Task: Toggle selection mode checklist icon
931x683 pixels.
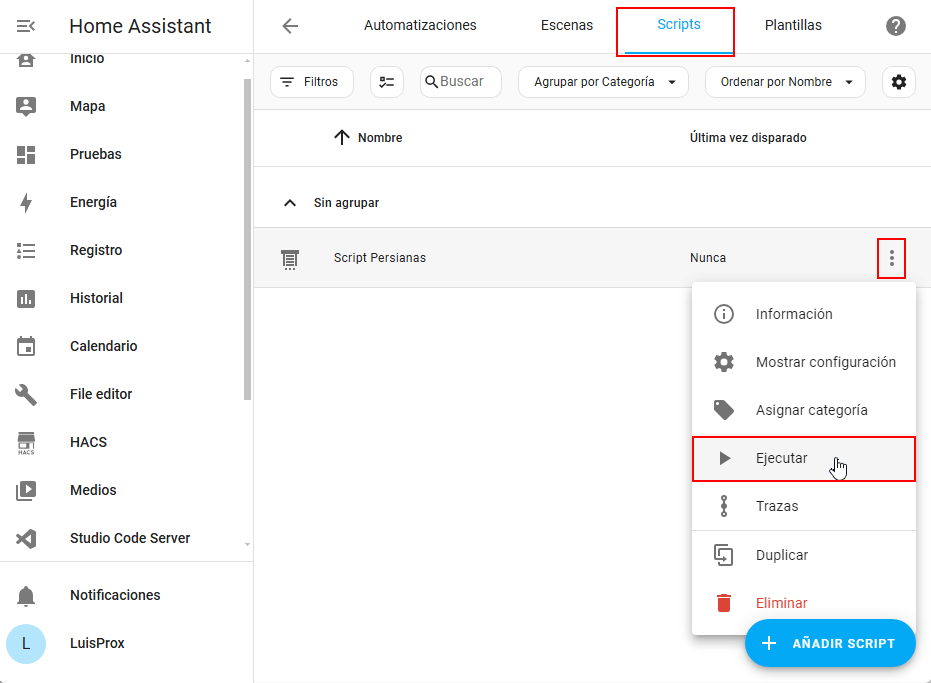Action: (x=387, y=82)
